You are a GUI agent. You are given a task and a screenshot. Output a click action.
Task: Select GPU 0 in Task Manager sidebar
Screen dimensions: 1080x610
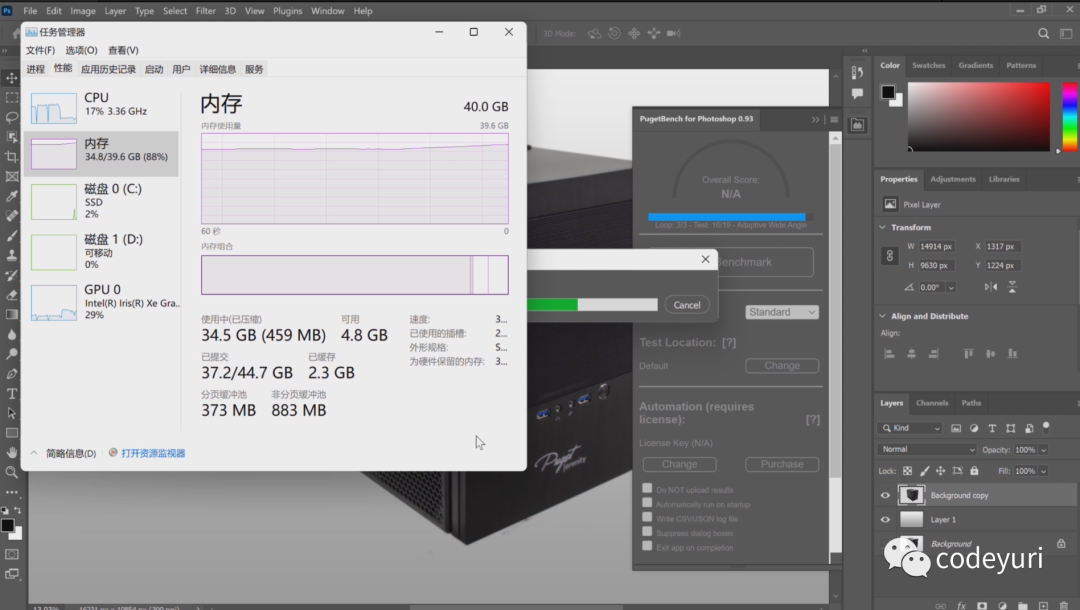[x=102, y=302]
